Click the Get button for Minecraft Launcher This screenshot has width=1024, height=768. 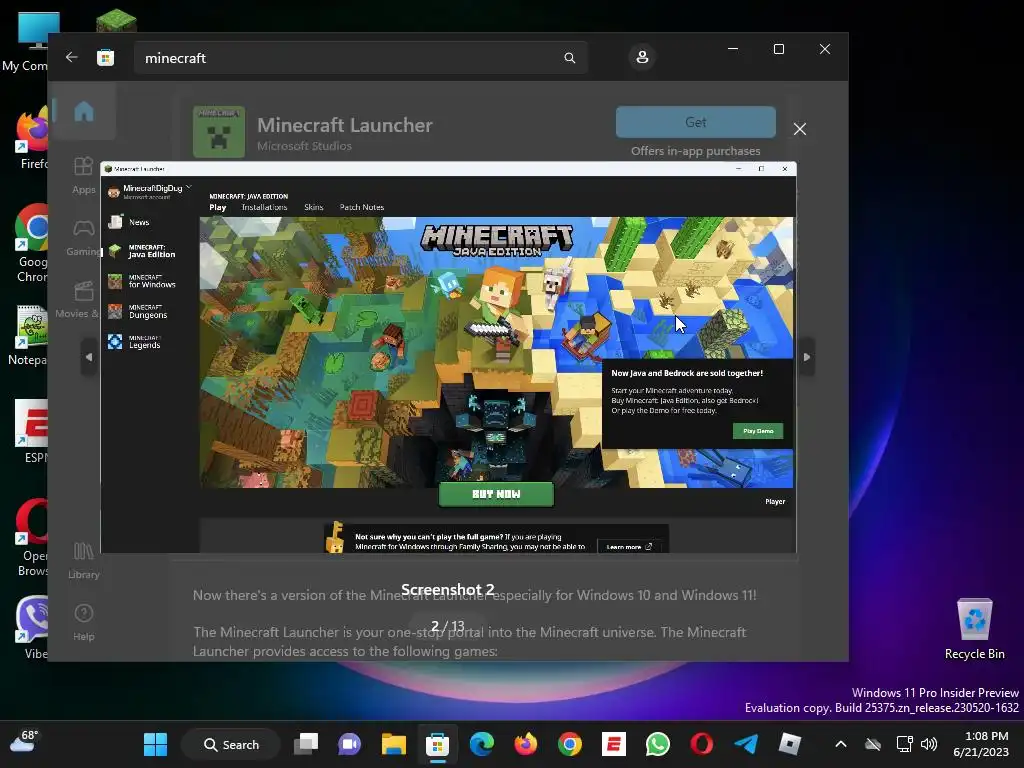click(696, 122)
